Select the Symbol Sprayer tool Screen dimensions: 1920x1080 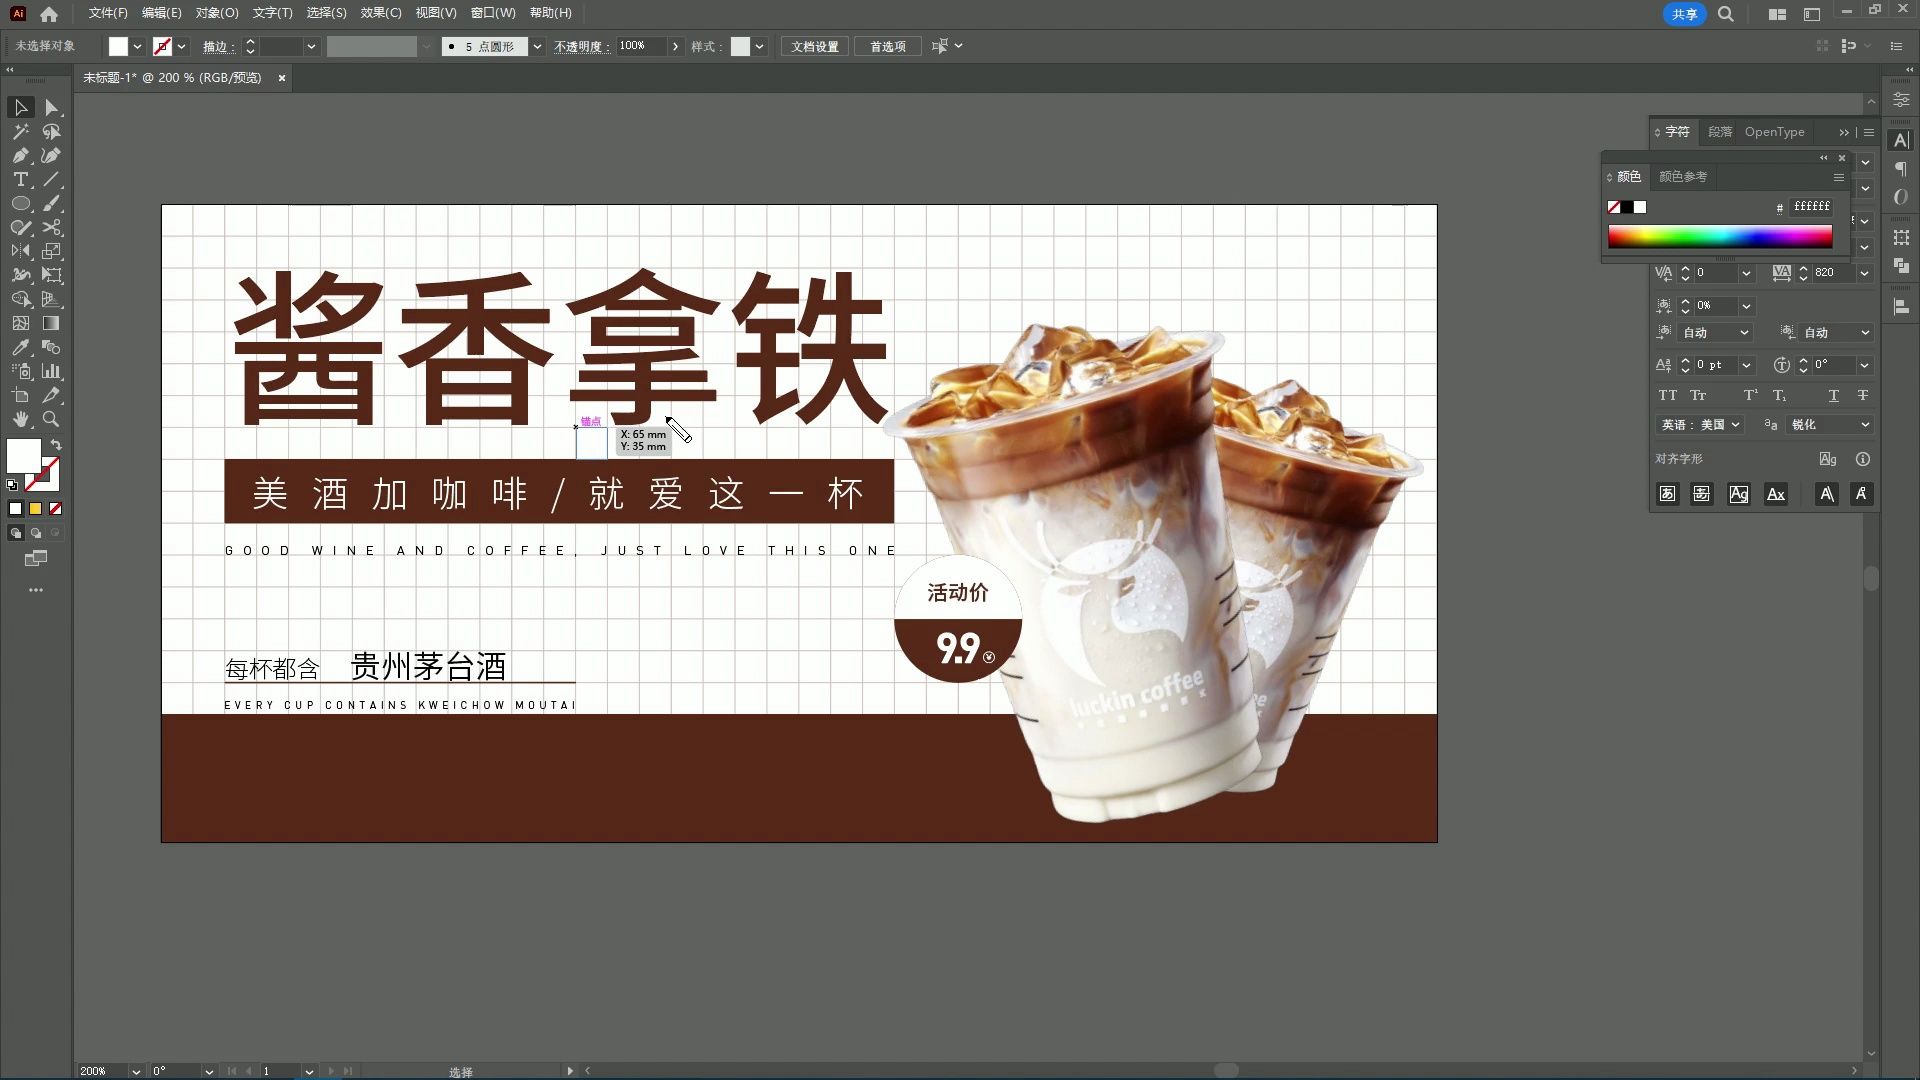tap(21, 371)
